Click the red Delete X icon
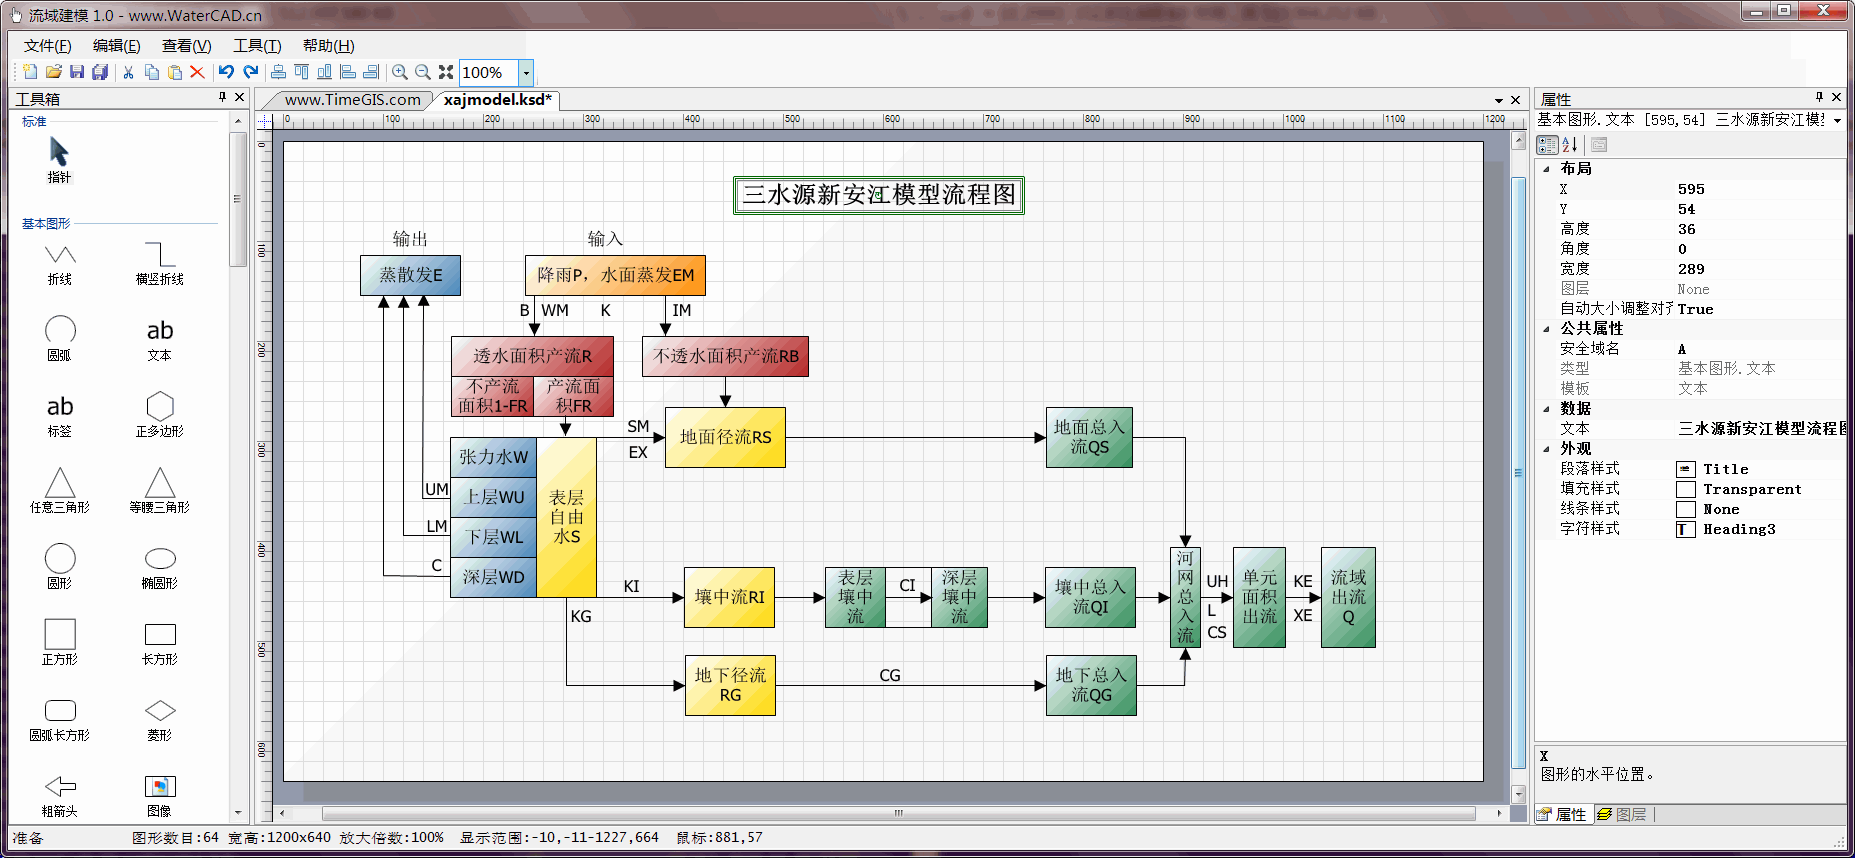1855x858 pixels. (x=197, y=72)
